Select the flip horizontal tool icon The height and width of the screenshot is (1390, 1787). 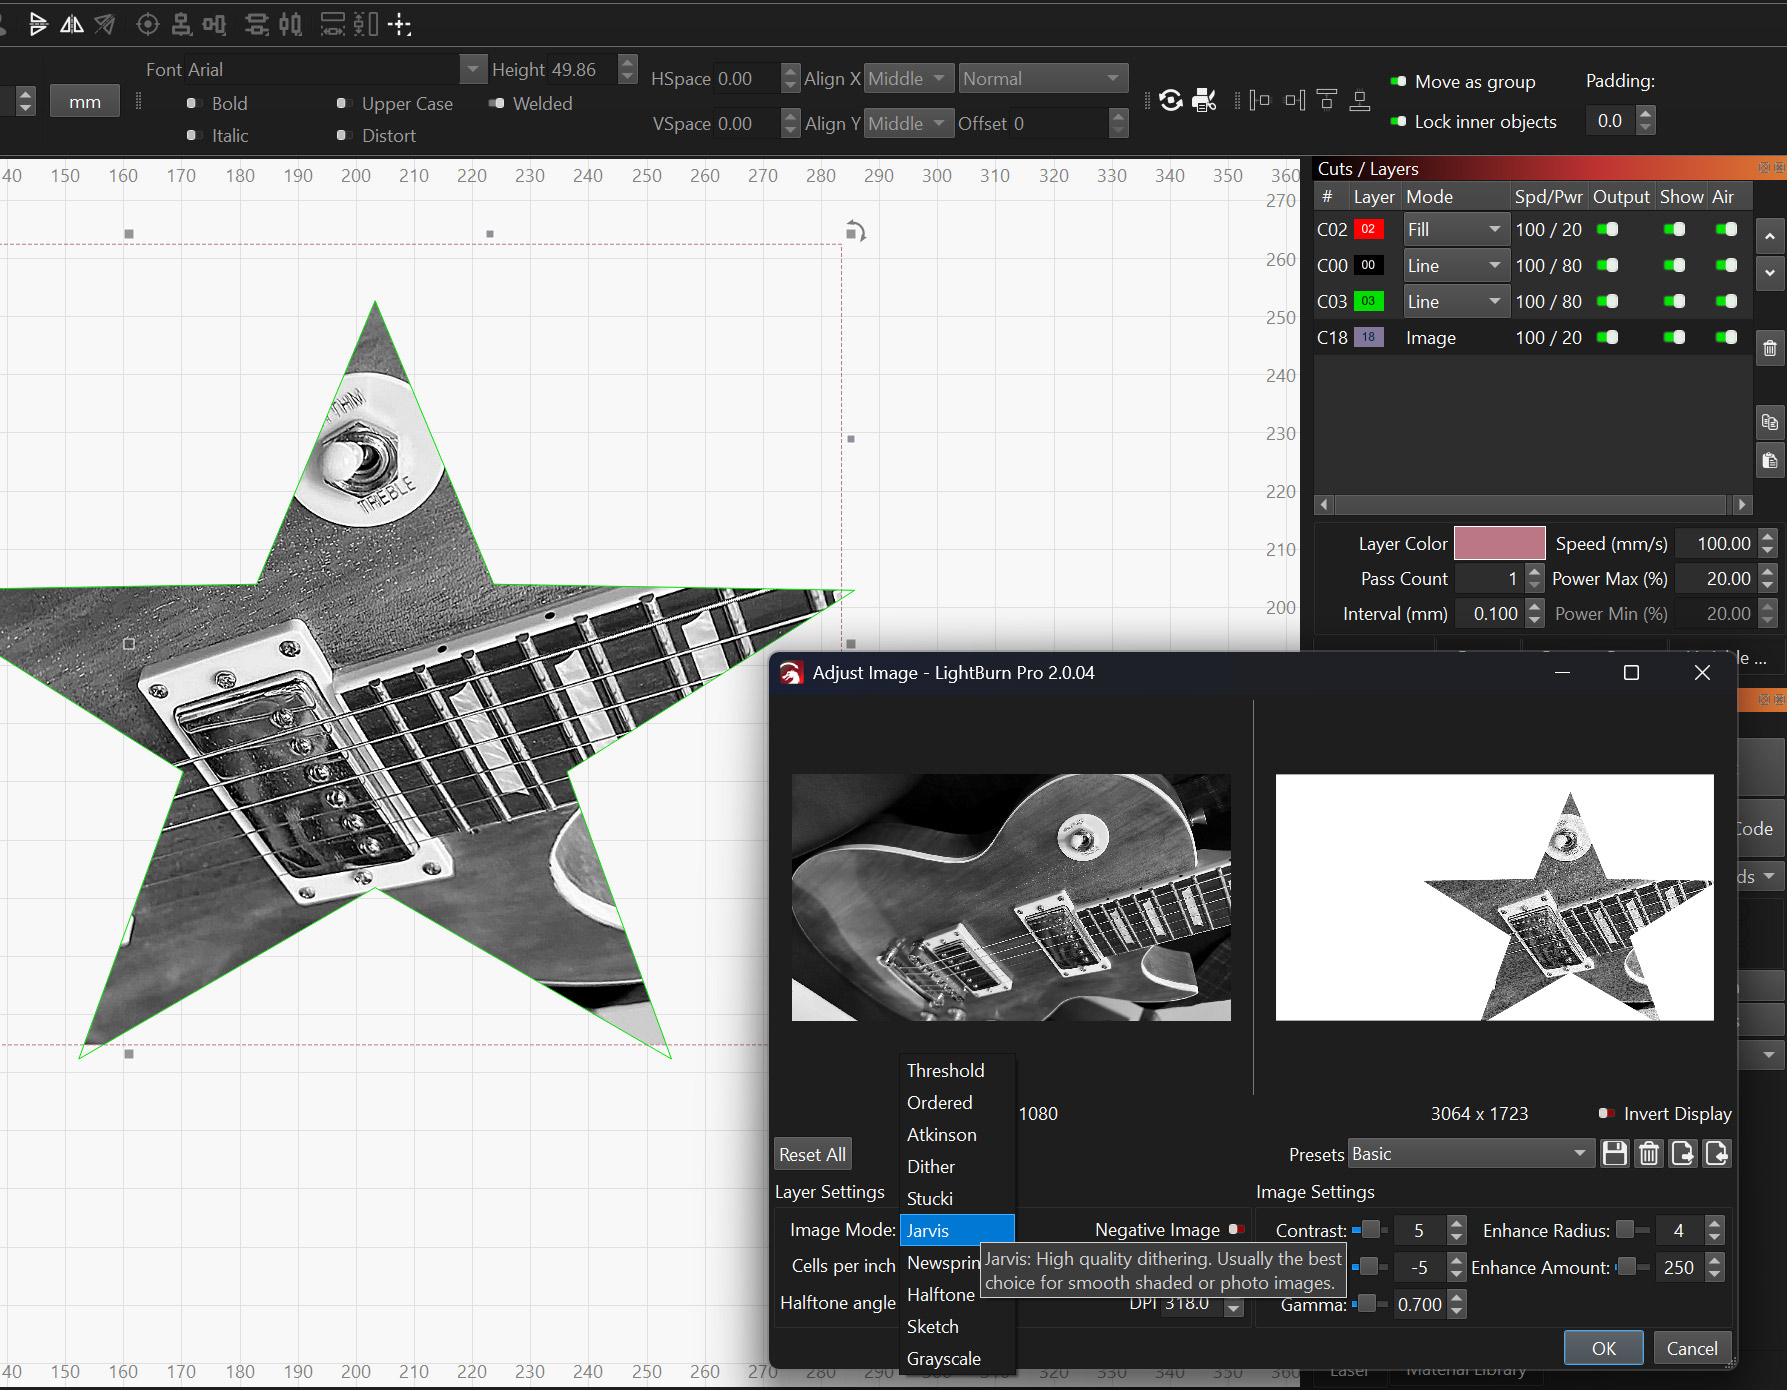click(x=72, y=24)
